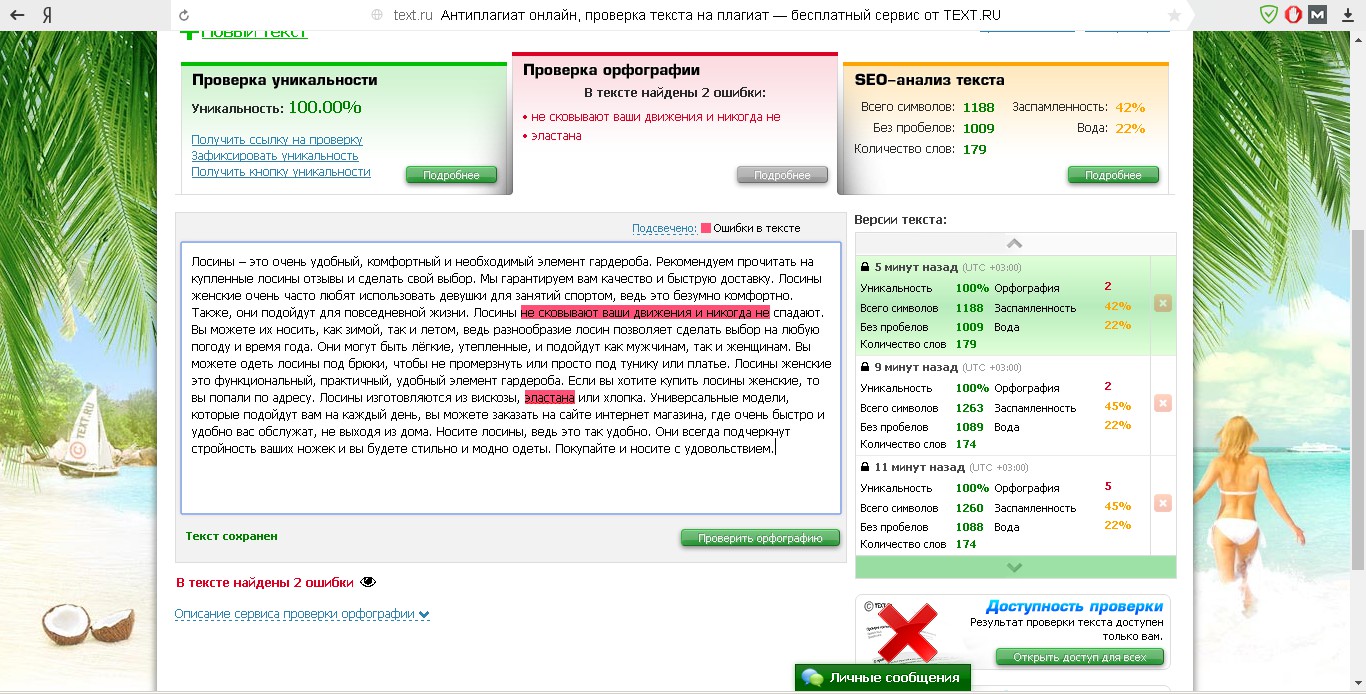
Task: Click Орфография value 5 in 11 минут version
Action: (1108, 486)
